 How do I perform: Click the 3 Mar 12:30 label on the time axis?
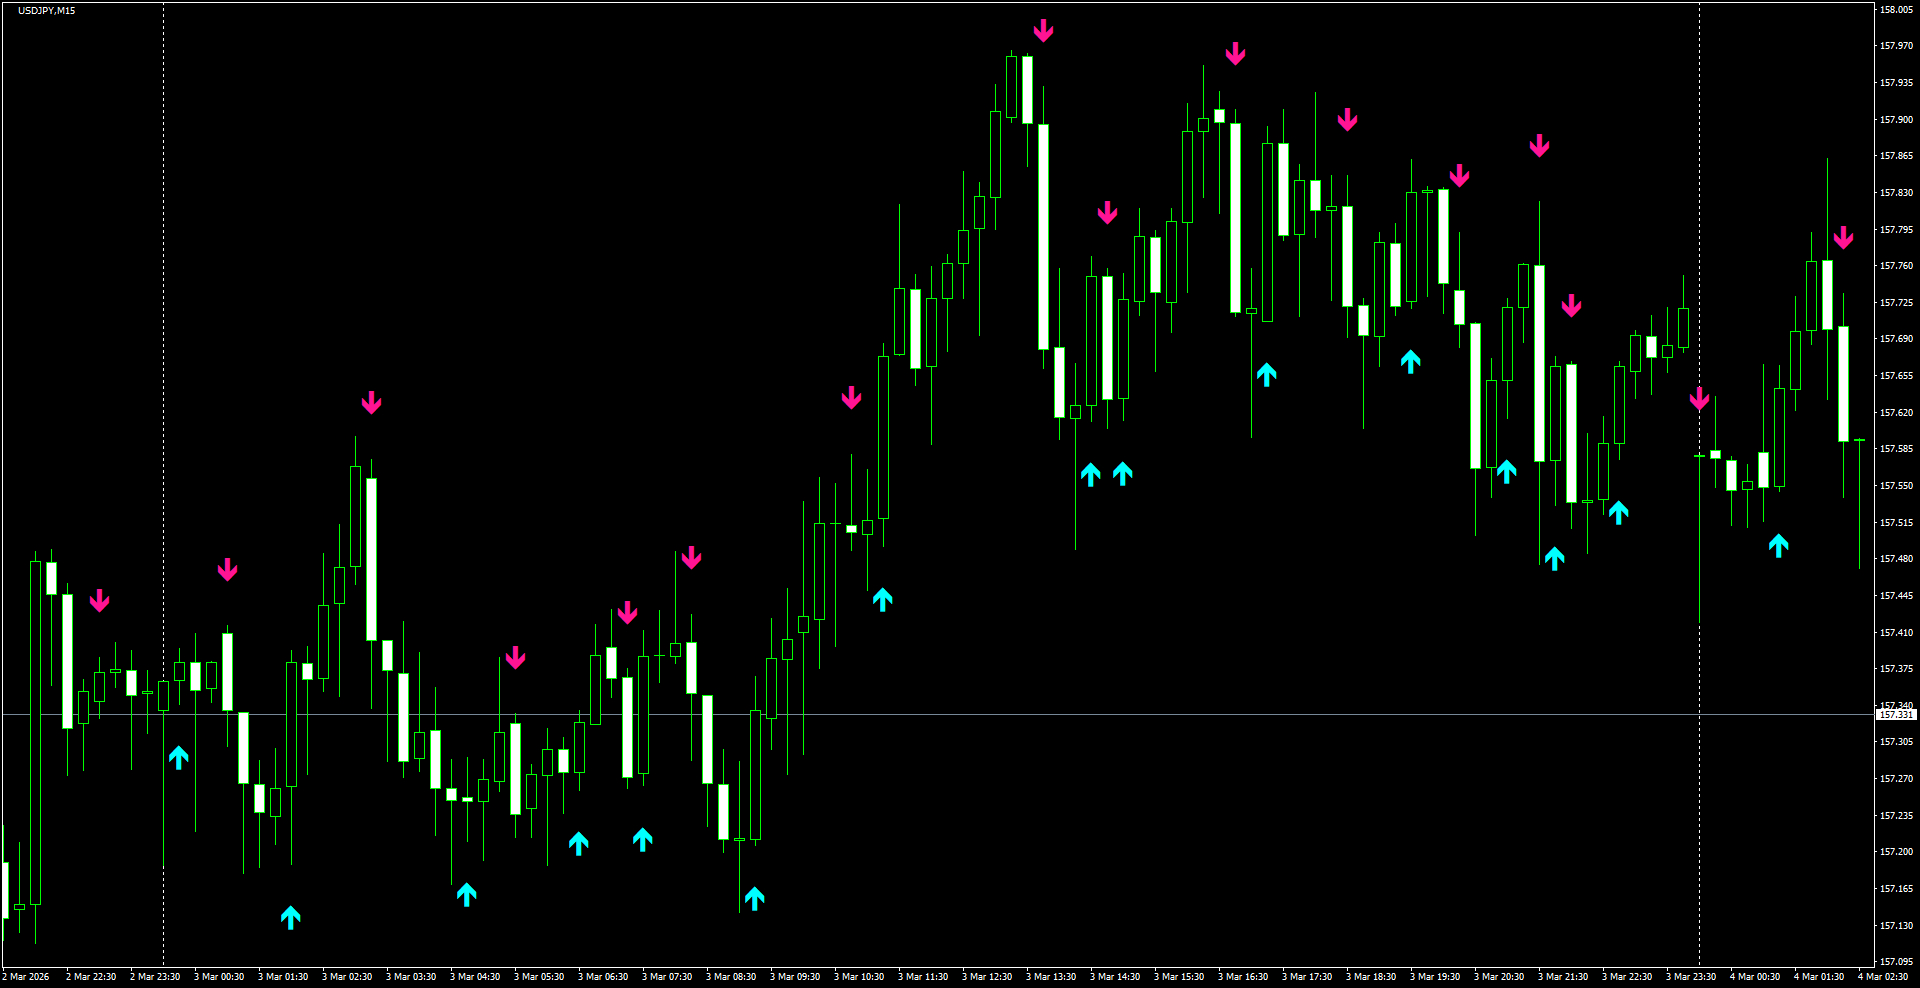point(990,977)
